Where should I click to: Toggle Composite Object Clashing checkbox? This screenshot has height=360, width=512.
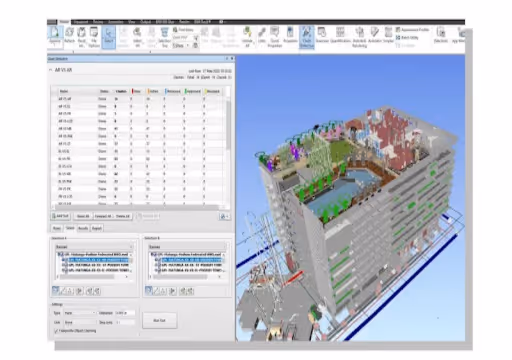point(56,331)
